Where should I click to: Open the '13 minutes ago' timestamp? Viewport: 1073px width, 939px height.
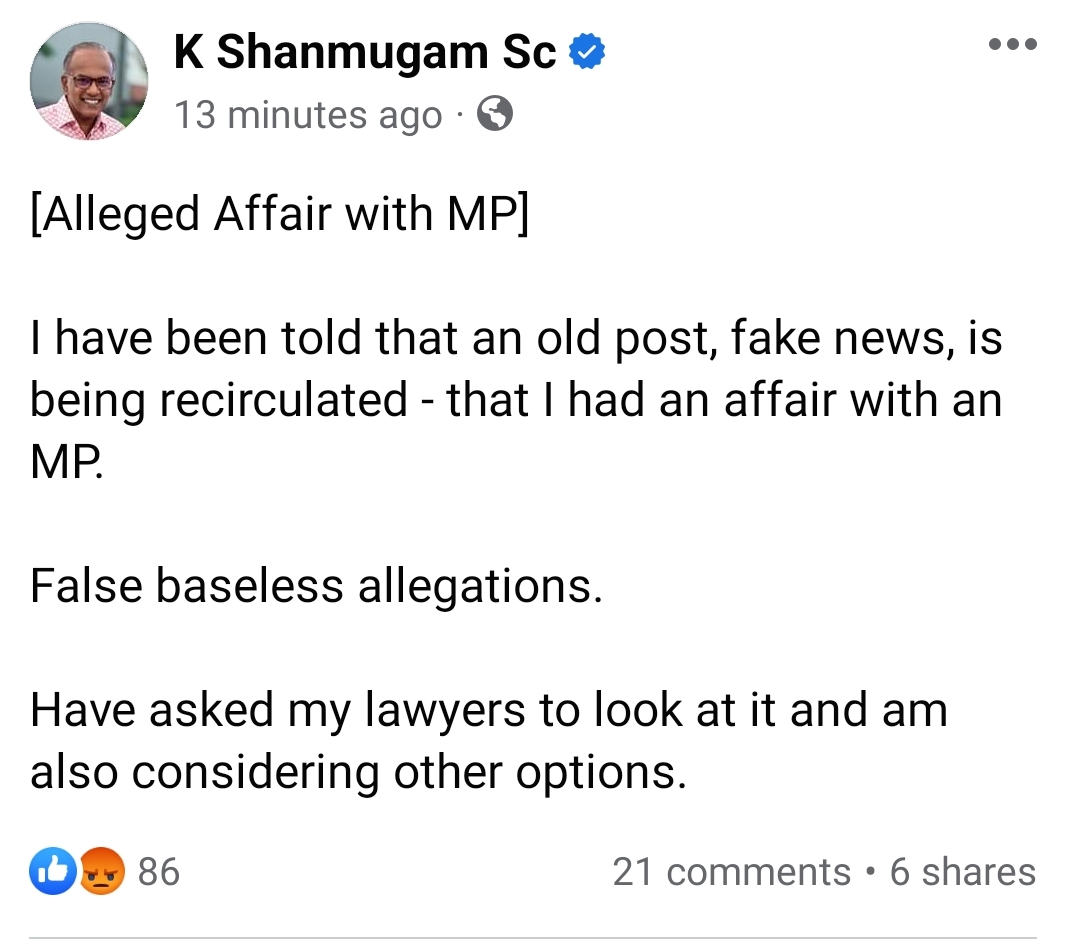(308, 116)
